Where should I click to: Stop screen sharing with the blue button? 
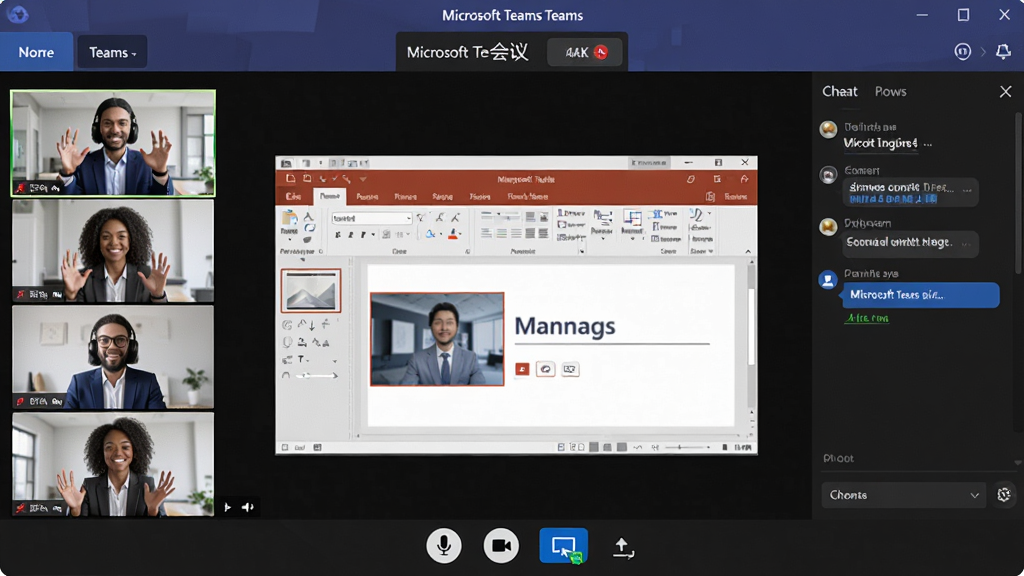(564, 545)
